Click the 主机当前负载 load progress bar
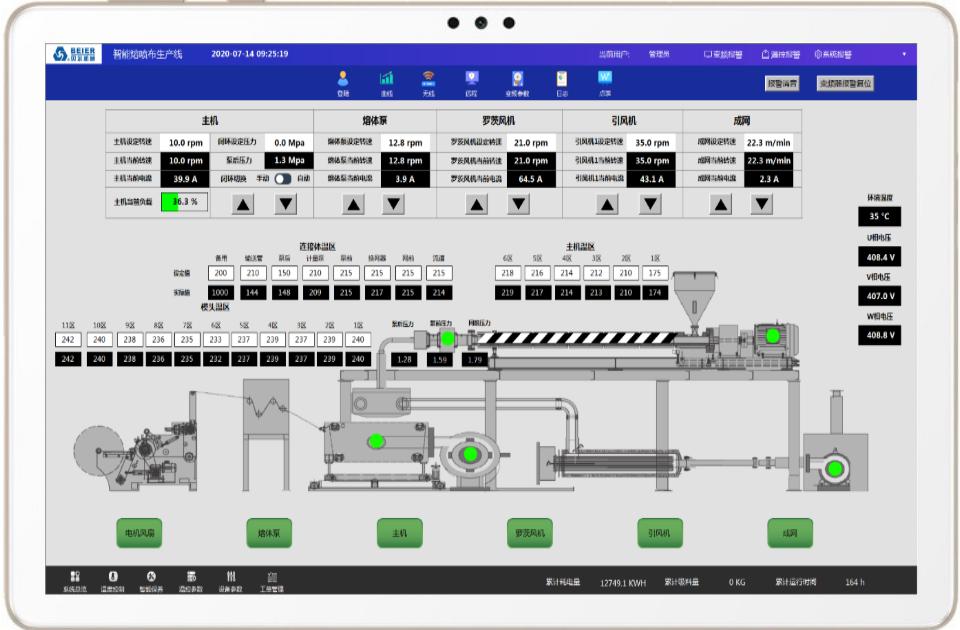This screenshot has width=960, height=630. tap(183, 202)
